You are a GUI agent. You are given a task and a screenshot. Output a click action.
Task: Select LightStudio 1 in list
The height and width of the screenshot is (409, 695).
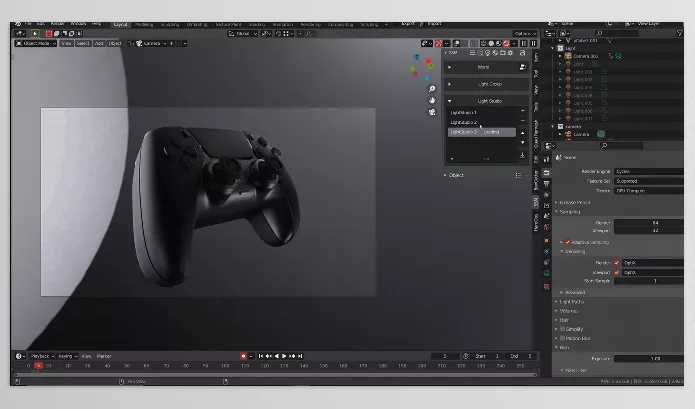(x=481, y=113)
